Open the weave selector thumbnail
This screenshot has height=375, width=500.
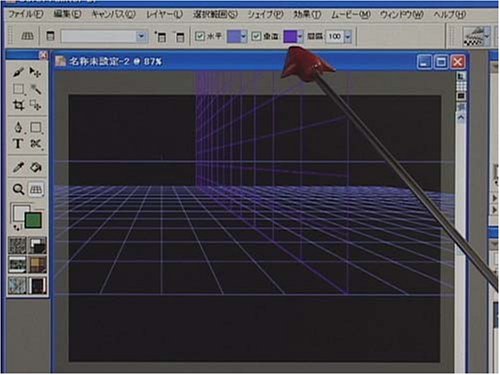pos(37,265)
